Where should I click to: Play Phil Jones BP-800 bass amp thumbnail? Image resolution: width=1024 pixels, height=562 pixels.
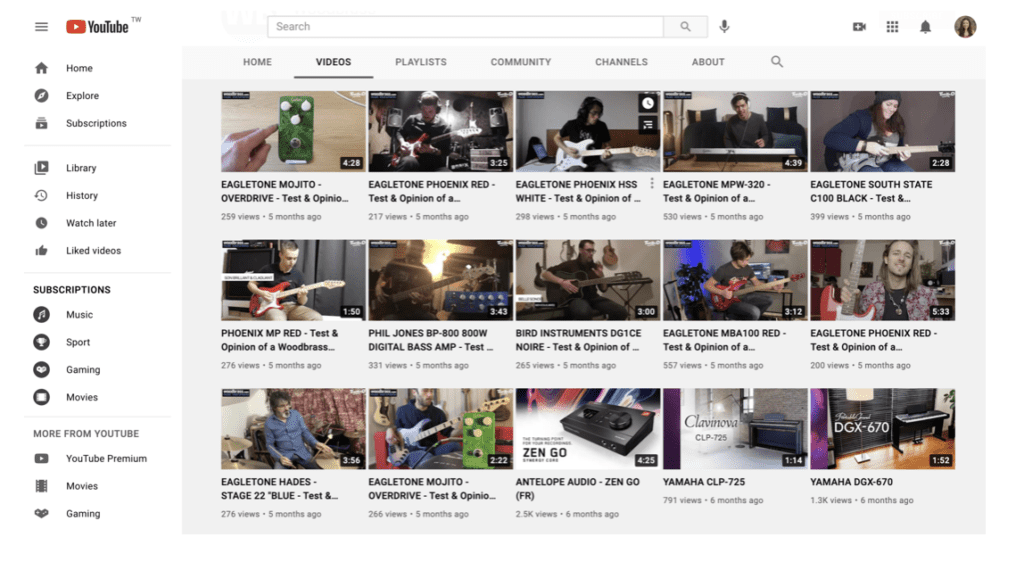[440, 280]
